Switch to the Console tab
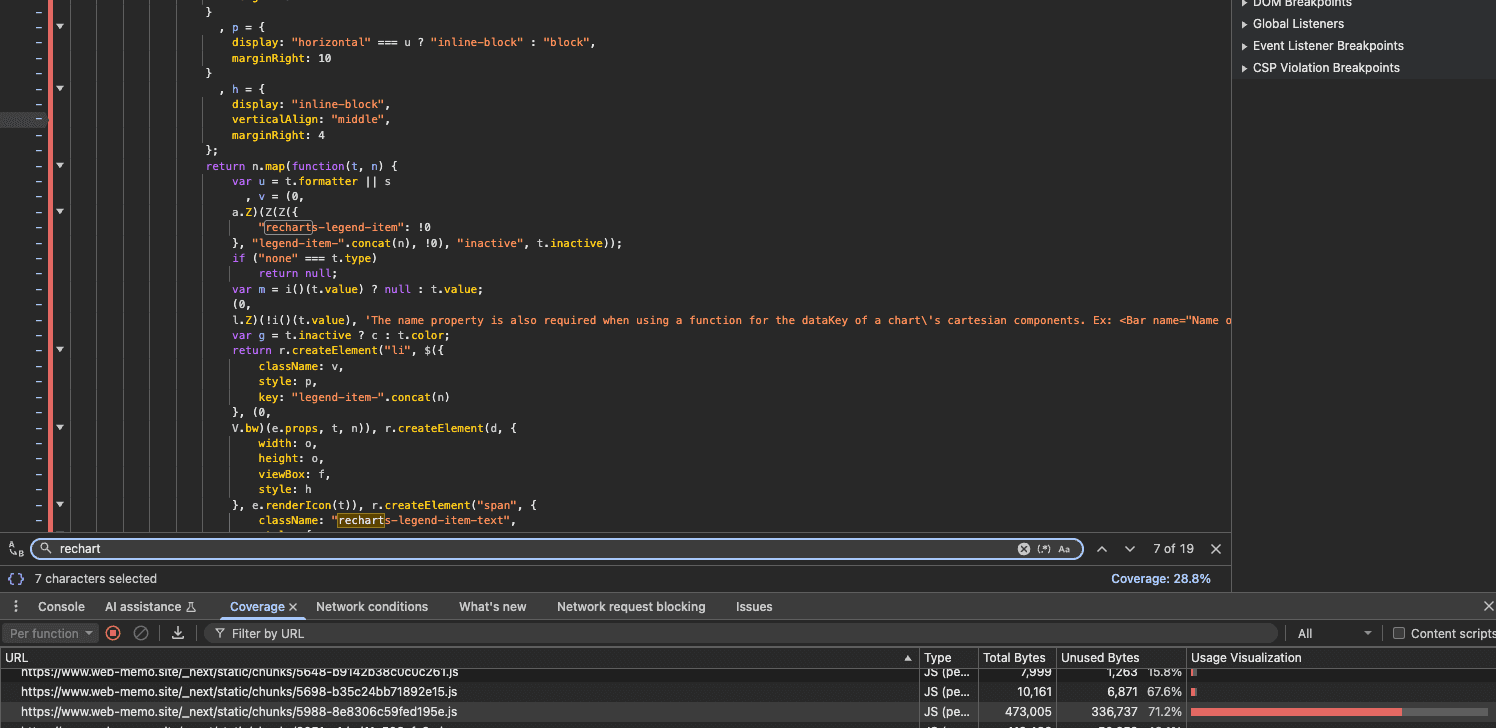This screenshot has width=1496, height=728. (x=61, y=607)
